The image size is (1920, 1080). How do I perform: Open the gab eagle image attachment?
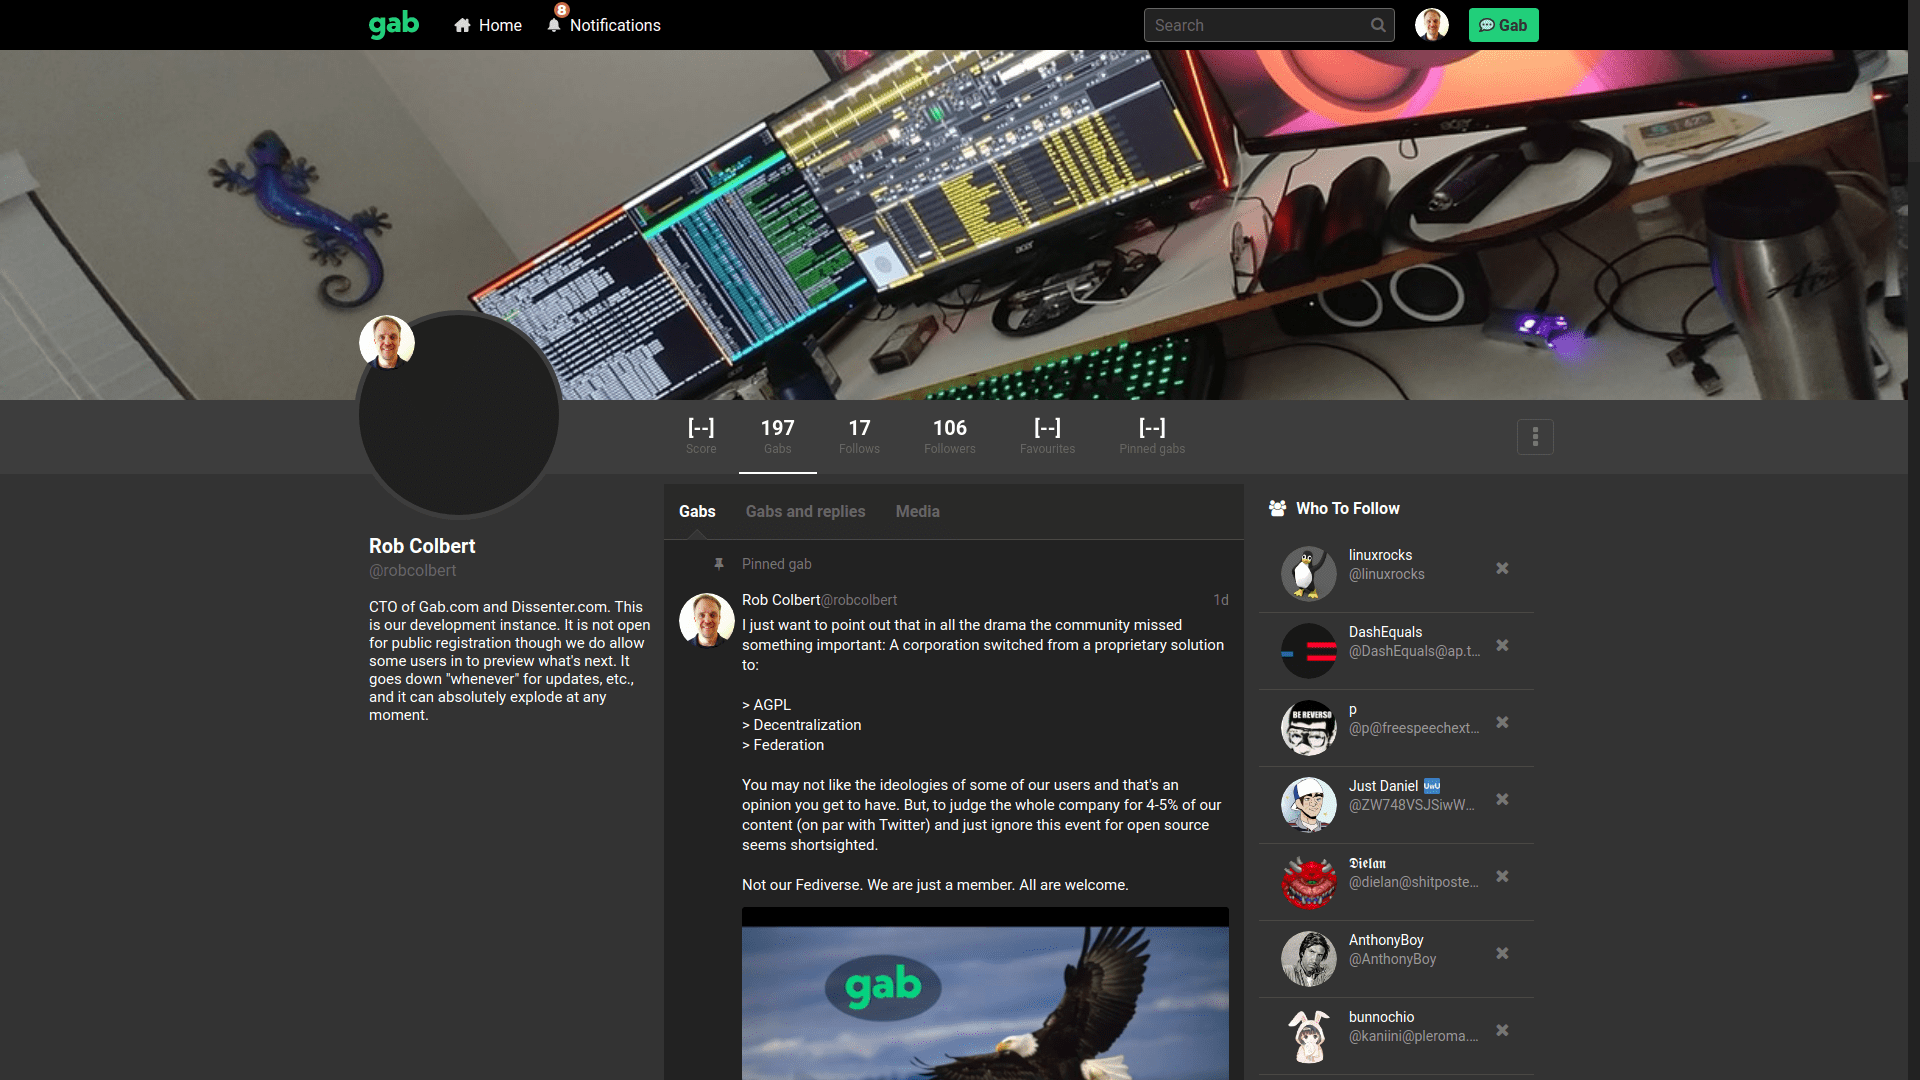985,993
